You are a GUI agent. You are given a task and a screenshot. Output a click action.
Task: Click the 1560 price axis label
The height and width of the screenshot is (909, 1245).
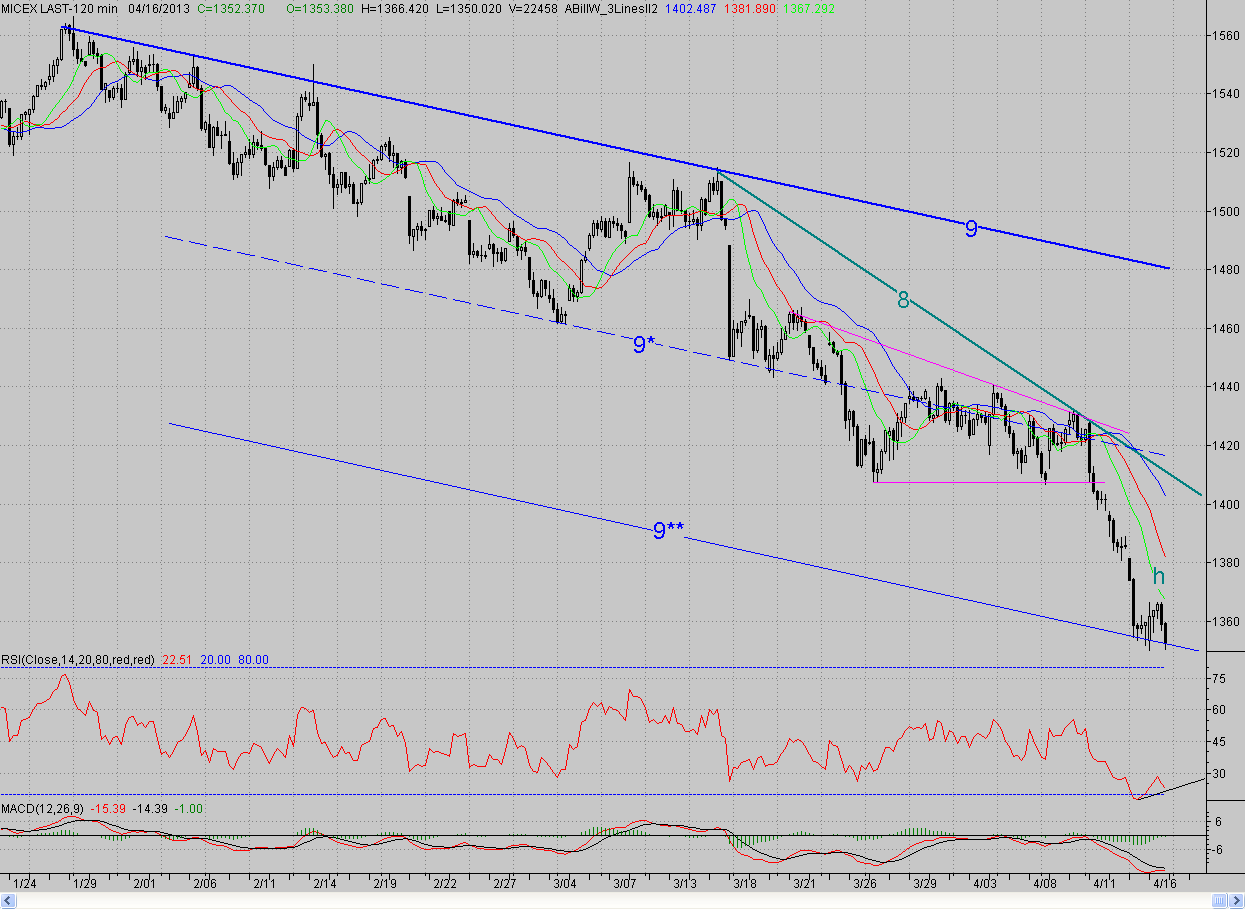point(1227,36)
